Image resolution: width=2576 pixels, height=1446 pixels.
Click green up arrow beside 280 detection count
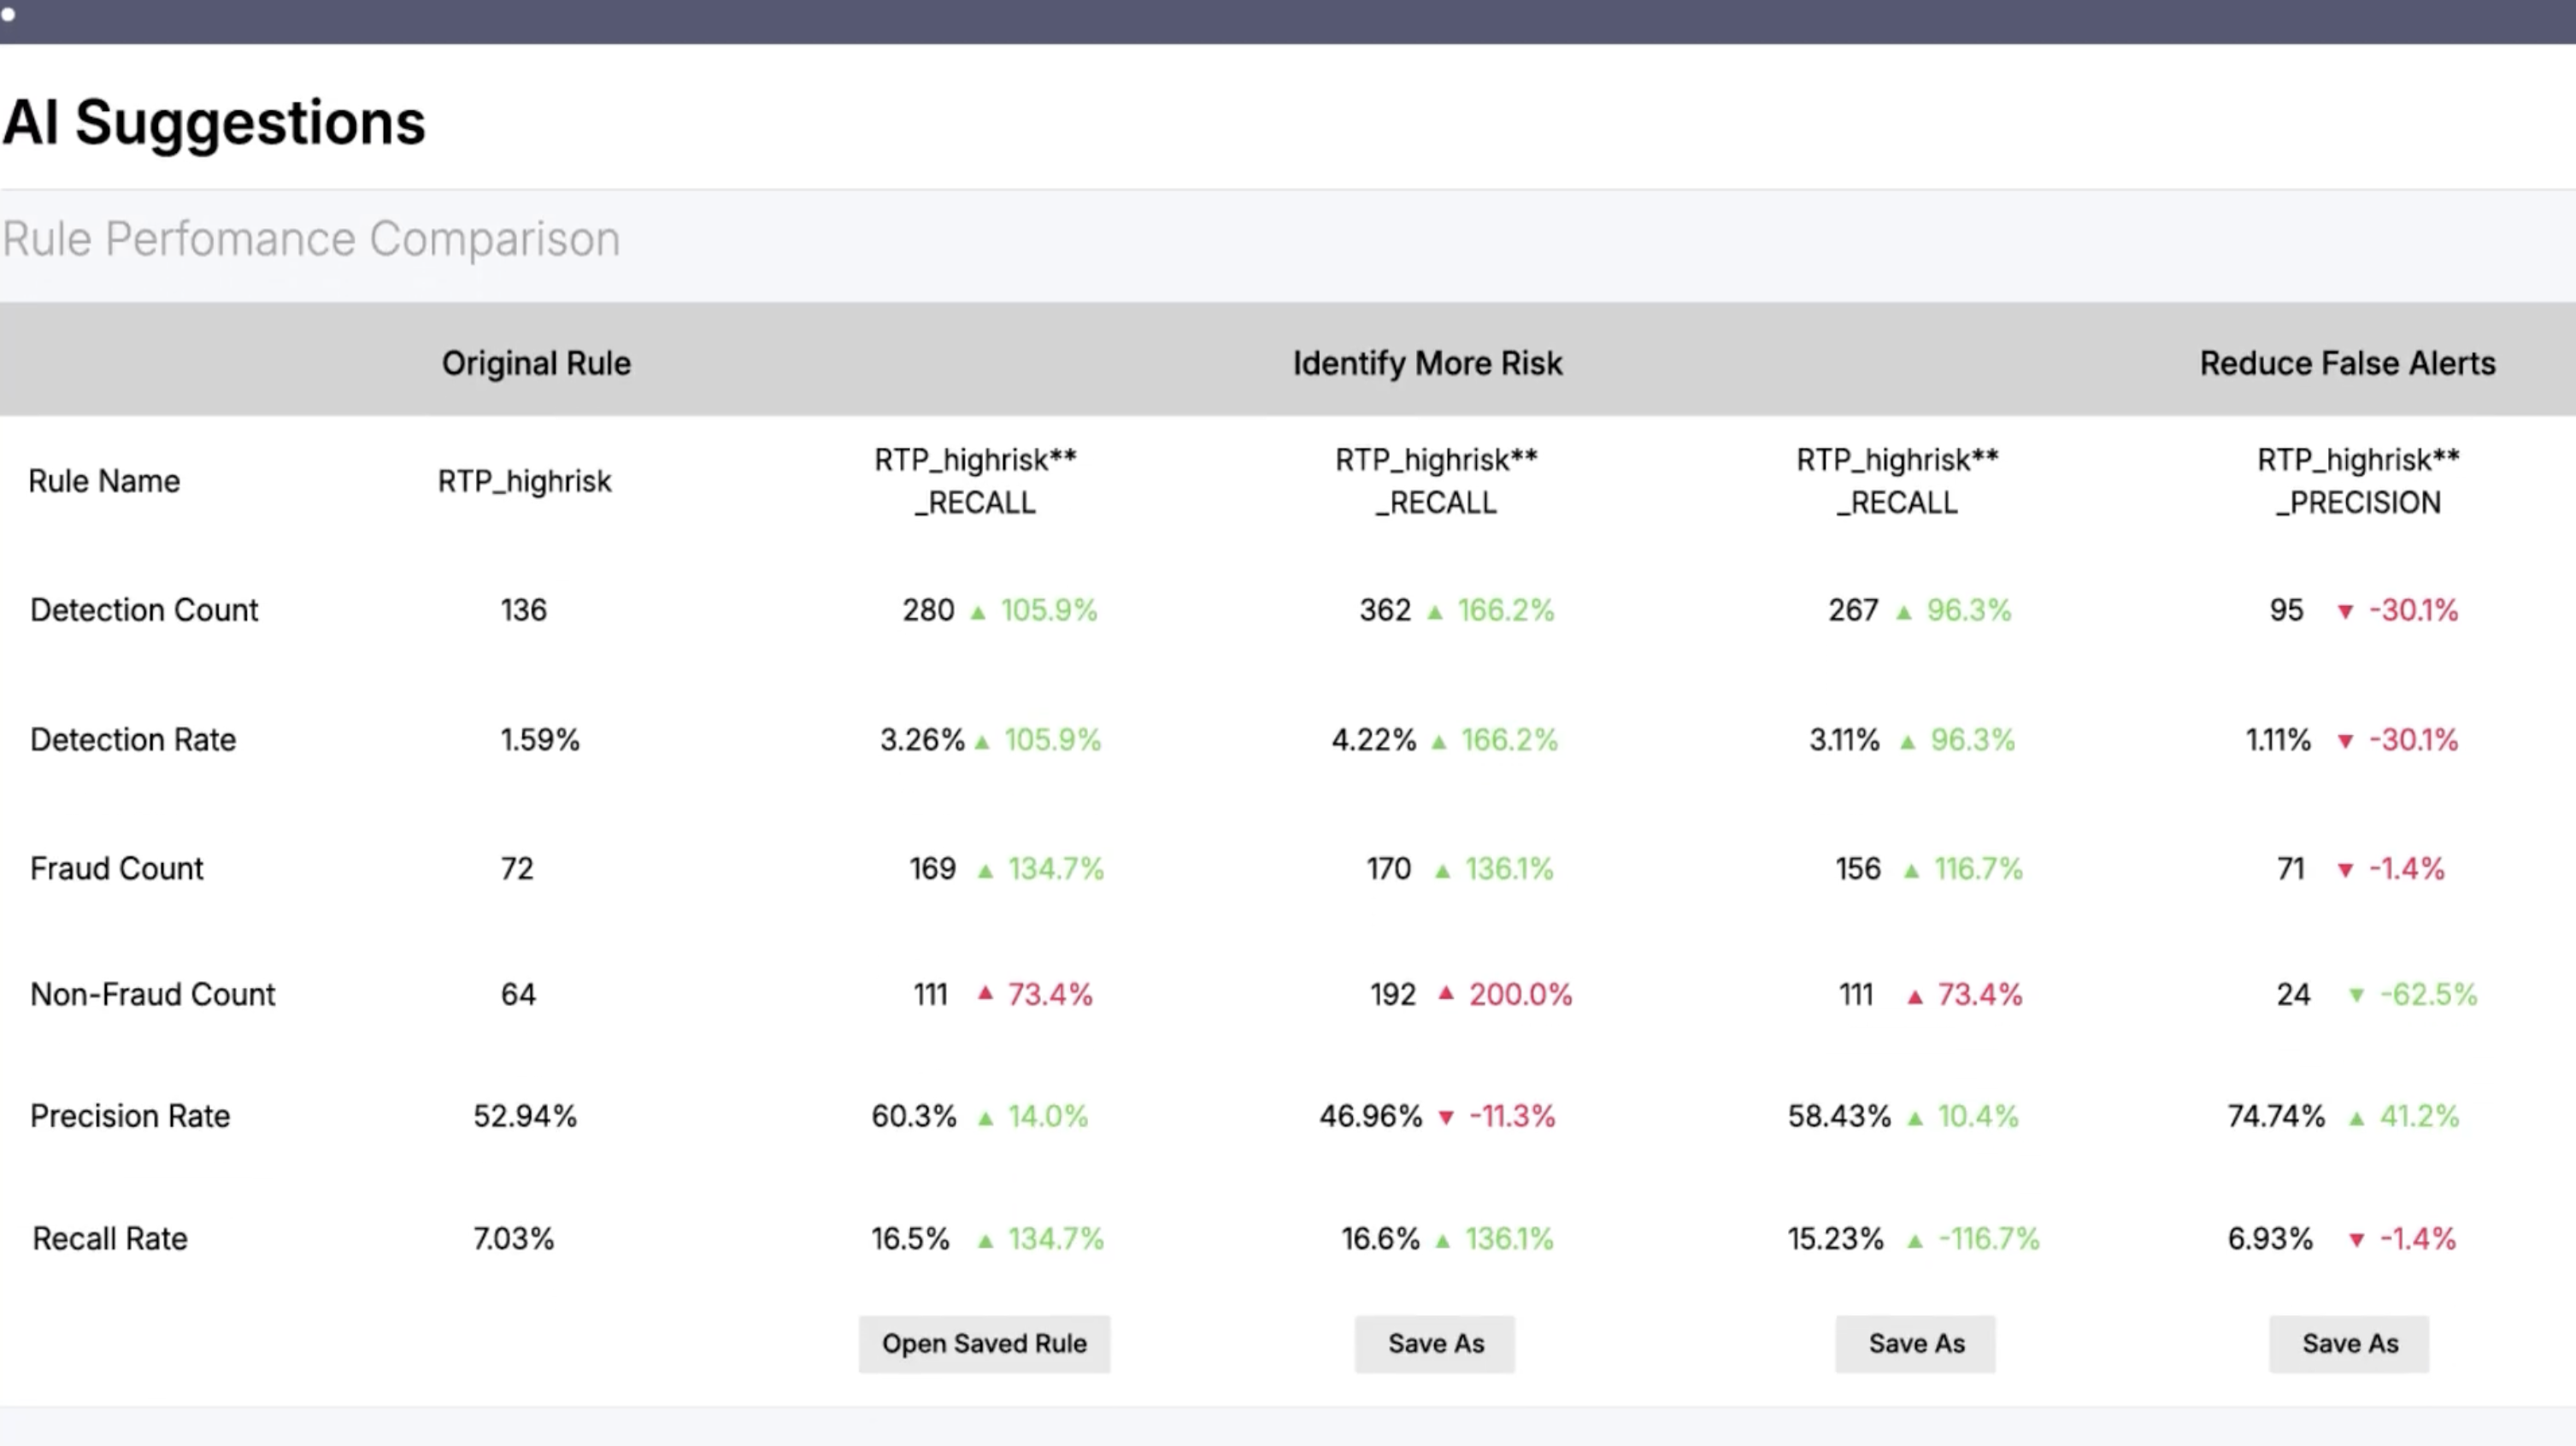[978, 612]
